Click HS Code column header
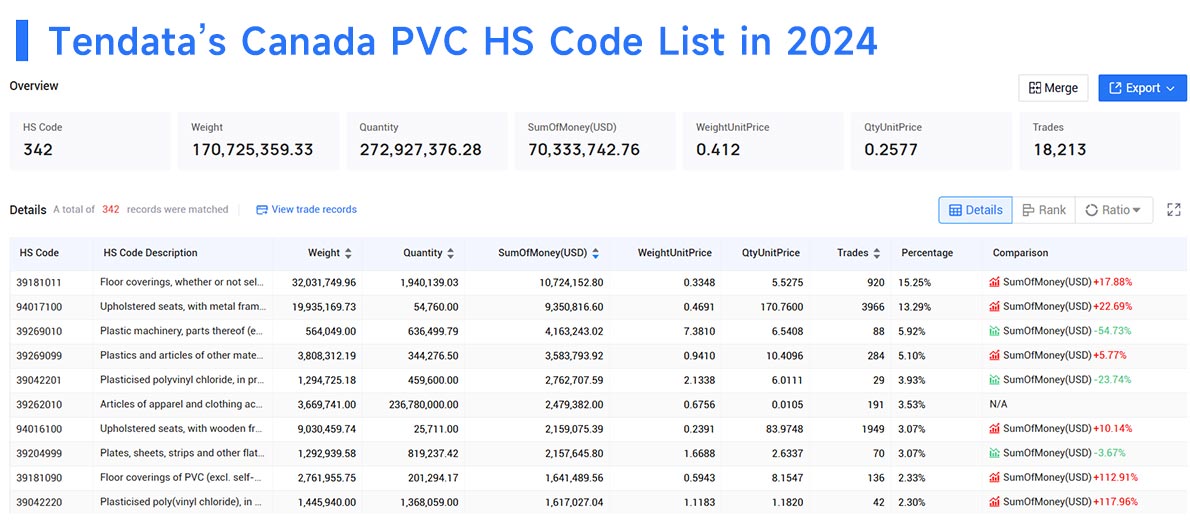 coord(38,253)
